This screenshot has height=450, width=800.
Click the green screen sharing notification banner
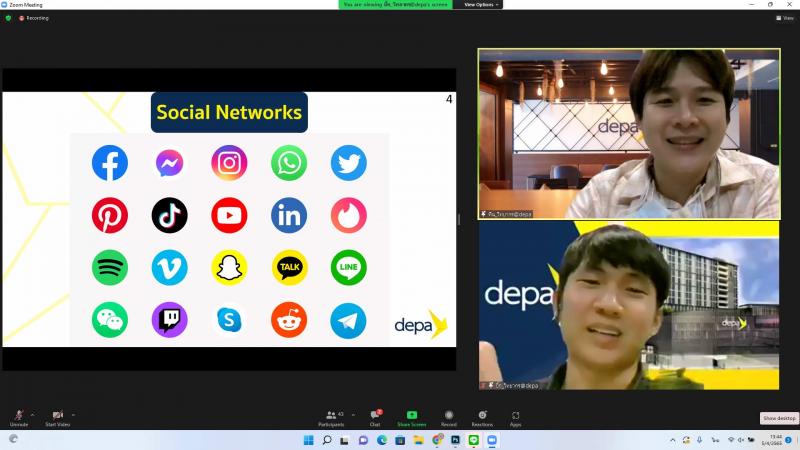[395, 5]
